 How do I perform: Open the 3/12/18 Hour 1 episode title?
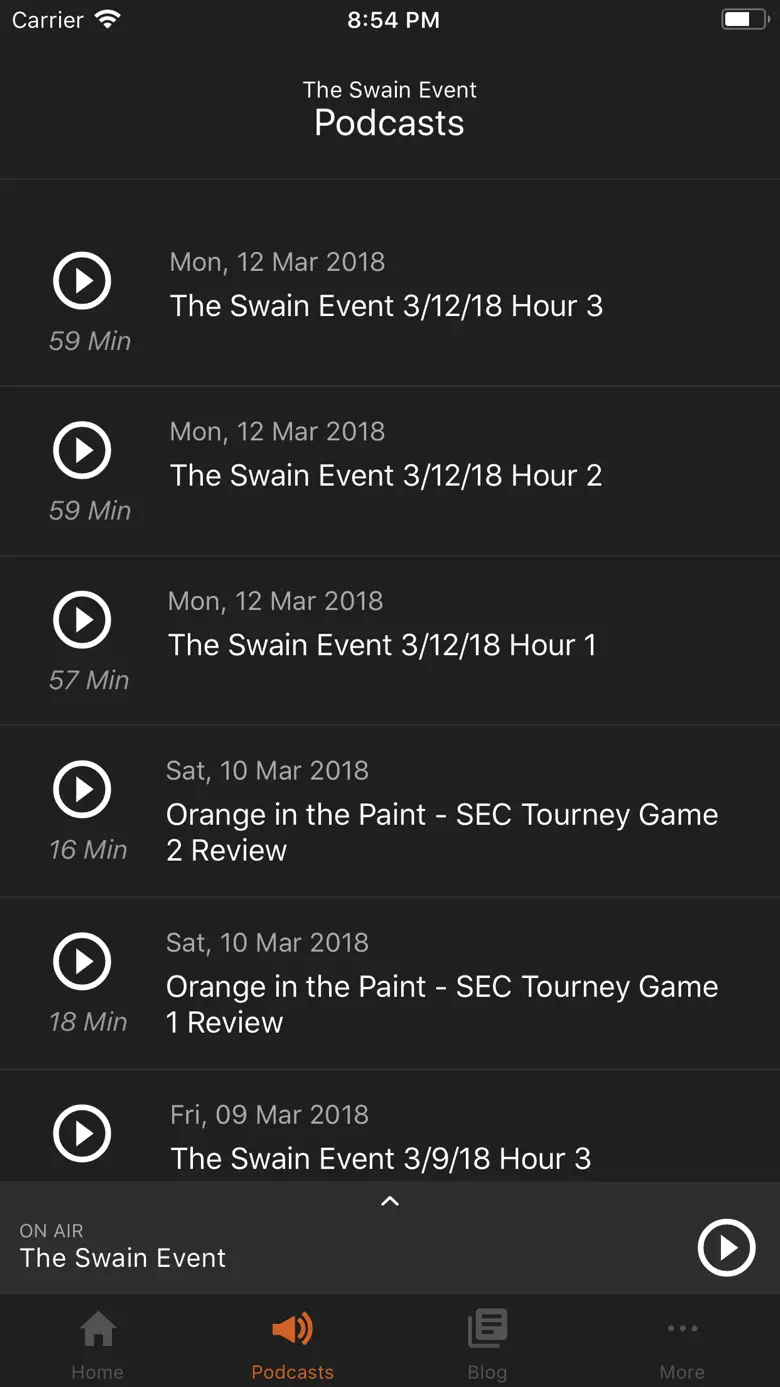(382, 645)
